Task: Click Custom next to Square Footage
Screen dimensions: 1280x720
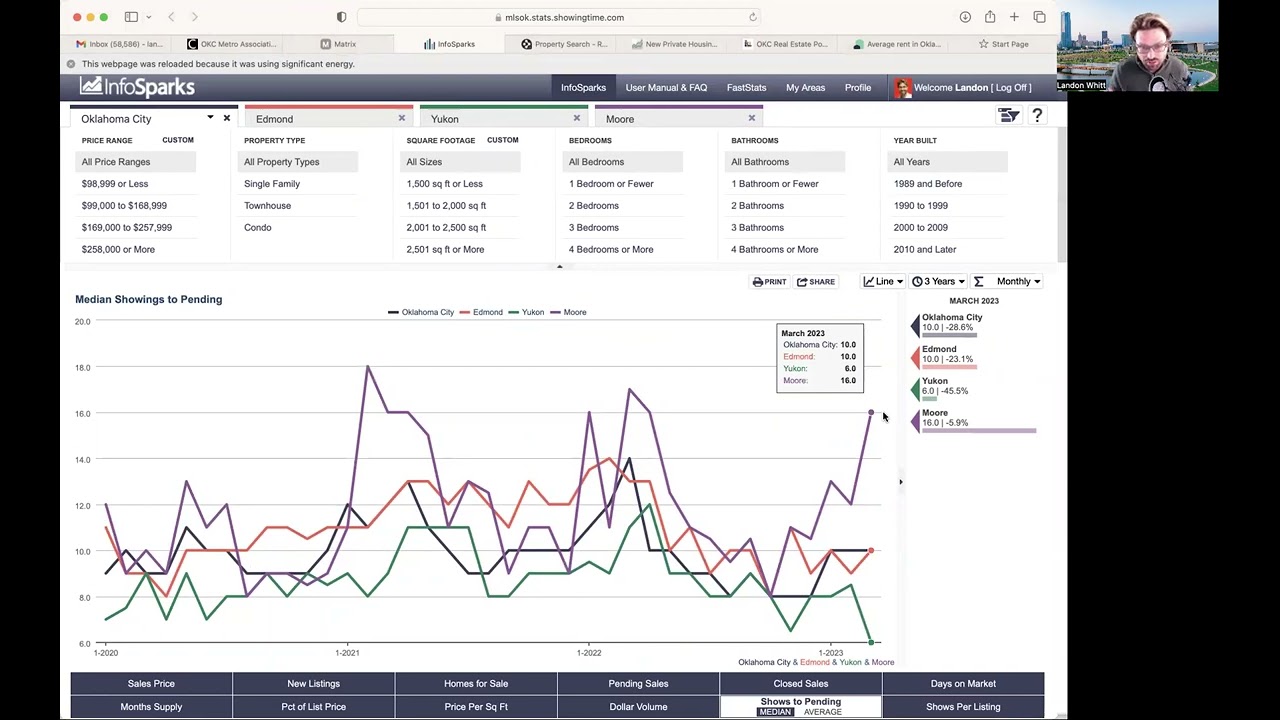Action: 503,140
